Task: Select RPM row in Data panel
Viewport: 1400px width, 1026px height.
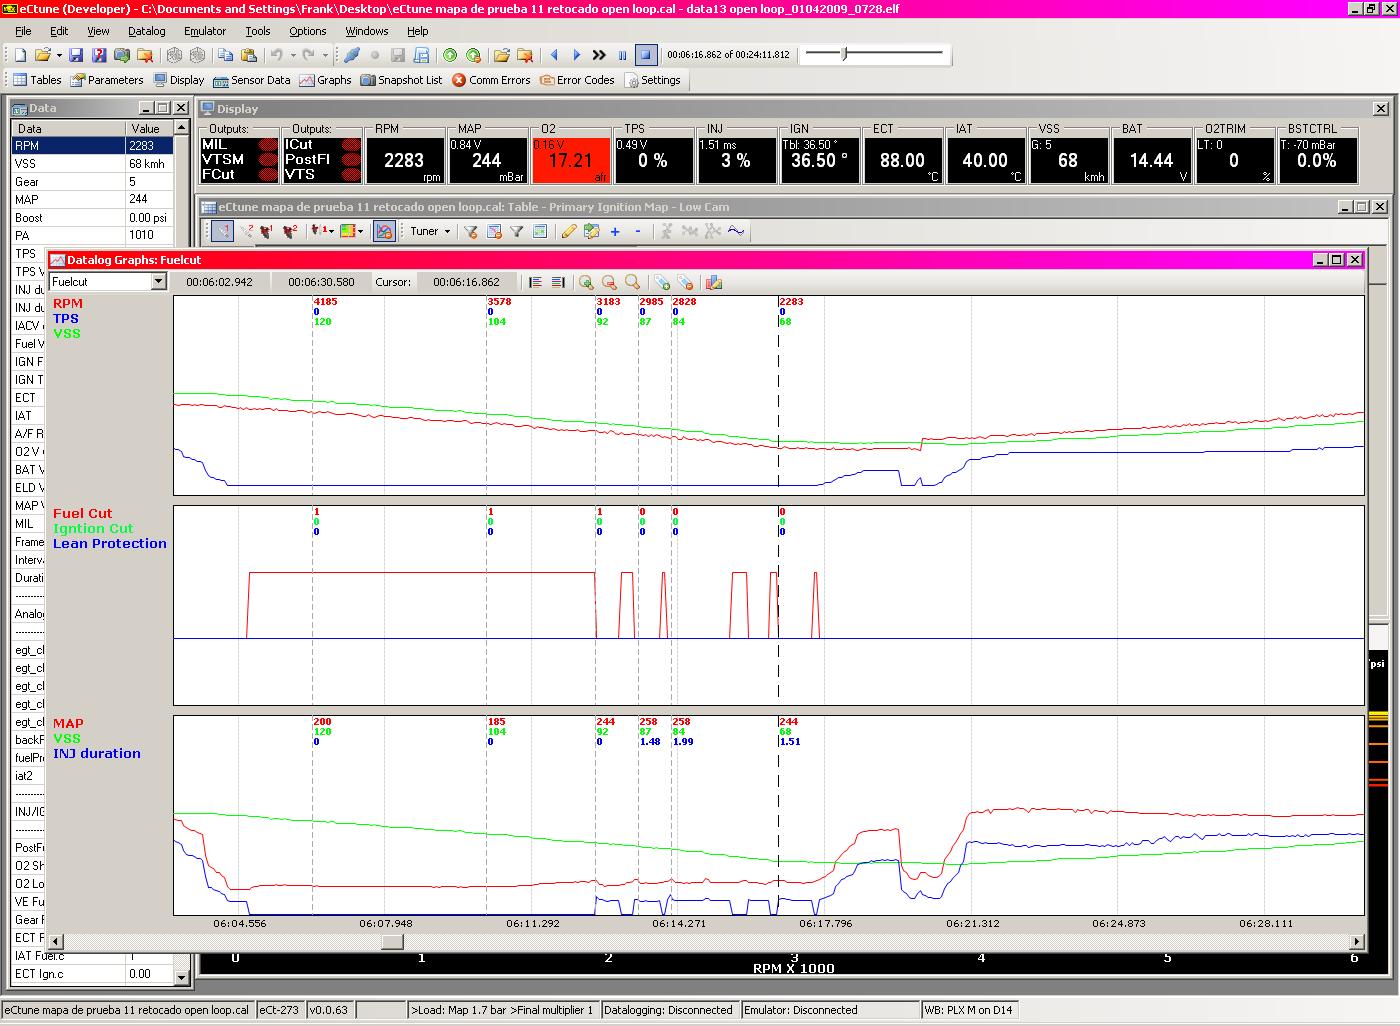Action: pyautogui.click(x=92, y=146)
